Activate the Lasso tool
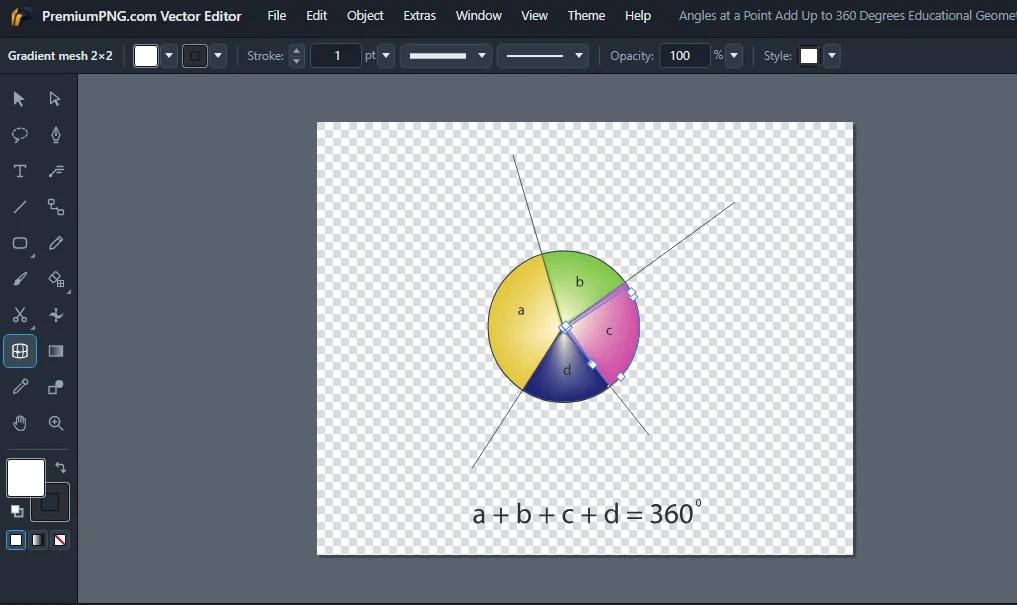The image size is (1017, 605). tap(19, 135)
